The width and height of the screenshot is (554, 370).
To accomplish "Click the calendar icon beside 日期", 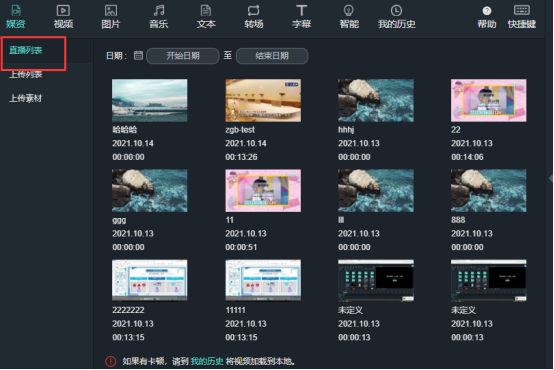I will point(138,55).
